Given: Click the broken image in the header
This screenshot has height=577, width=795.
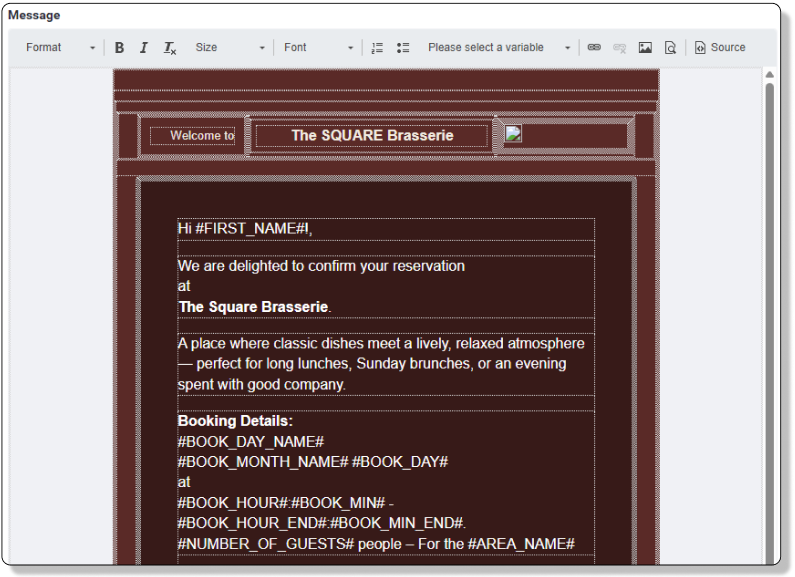Looking at the screenshot, I should pyautogui.click(x=513, y=134).
